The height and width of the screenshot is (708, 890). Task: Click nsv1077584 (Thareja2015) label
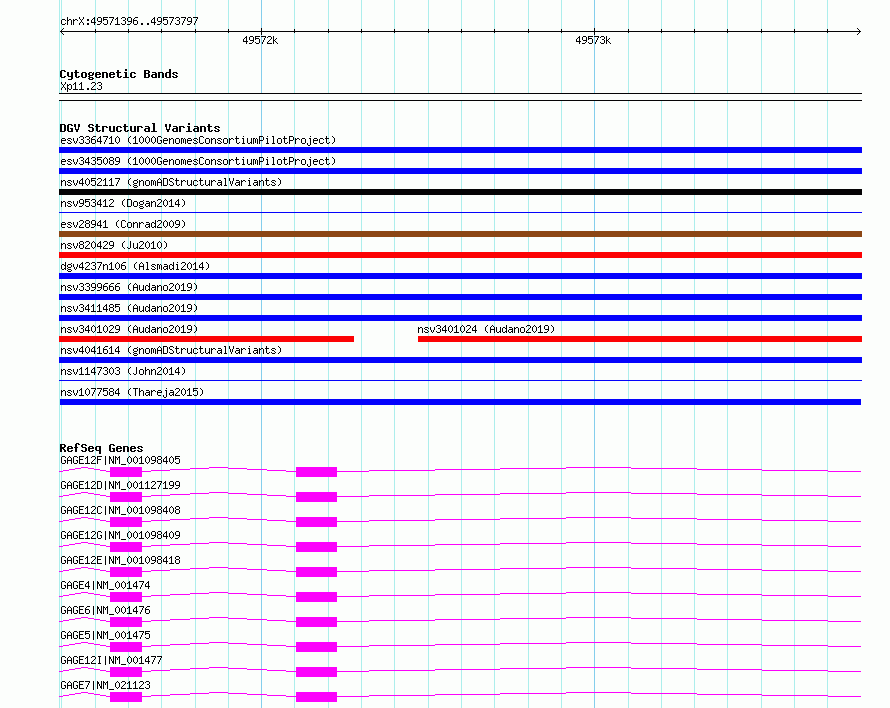132,392
